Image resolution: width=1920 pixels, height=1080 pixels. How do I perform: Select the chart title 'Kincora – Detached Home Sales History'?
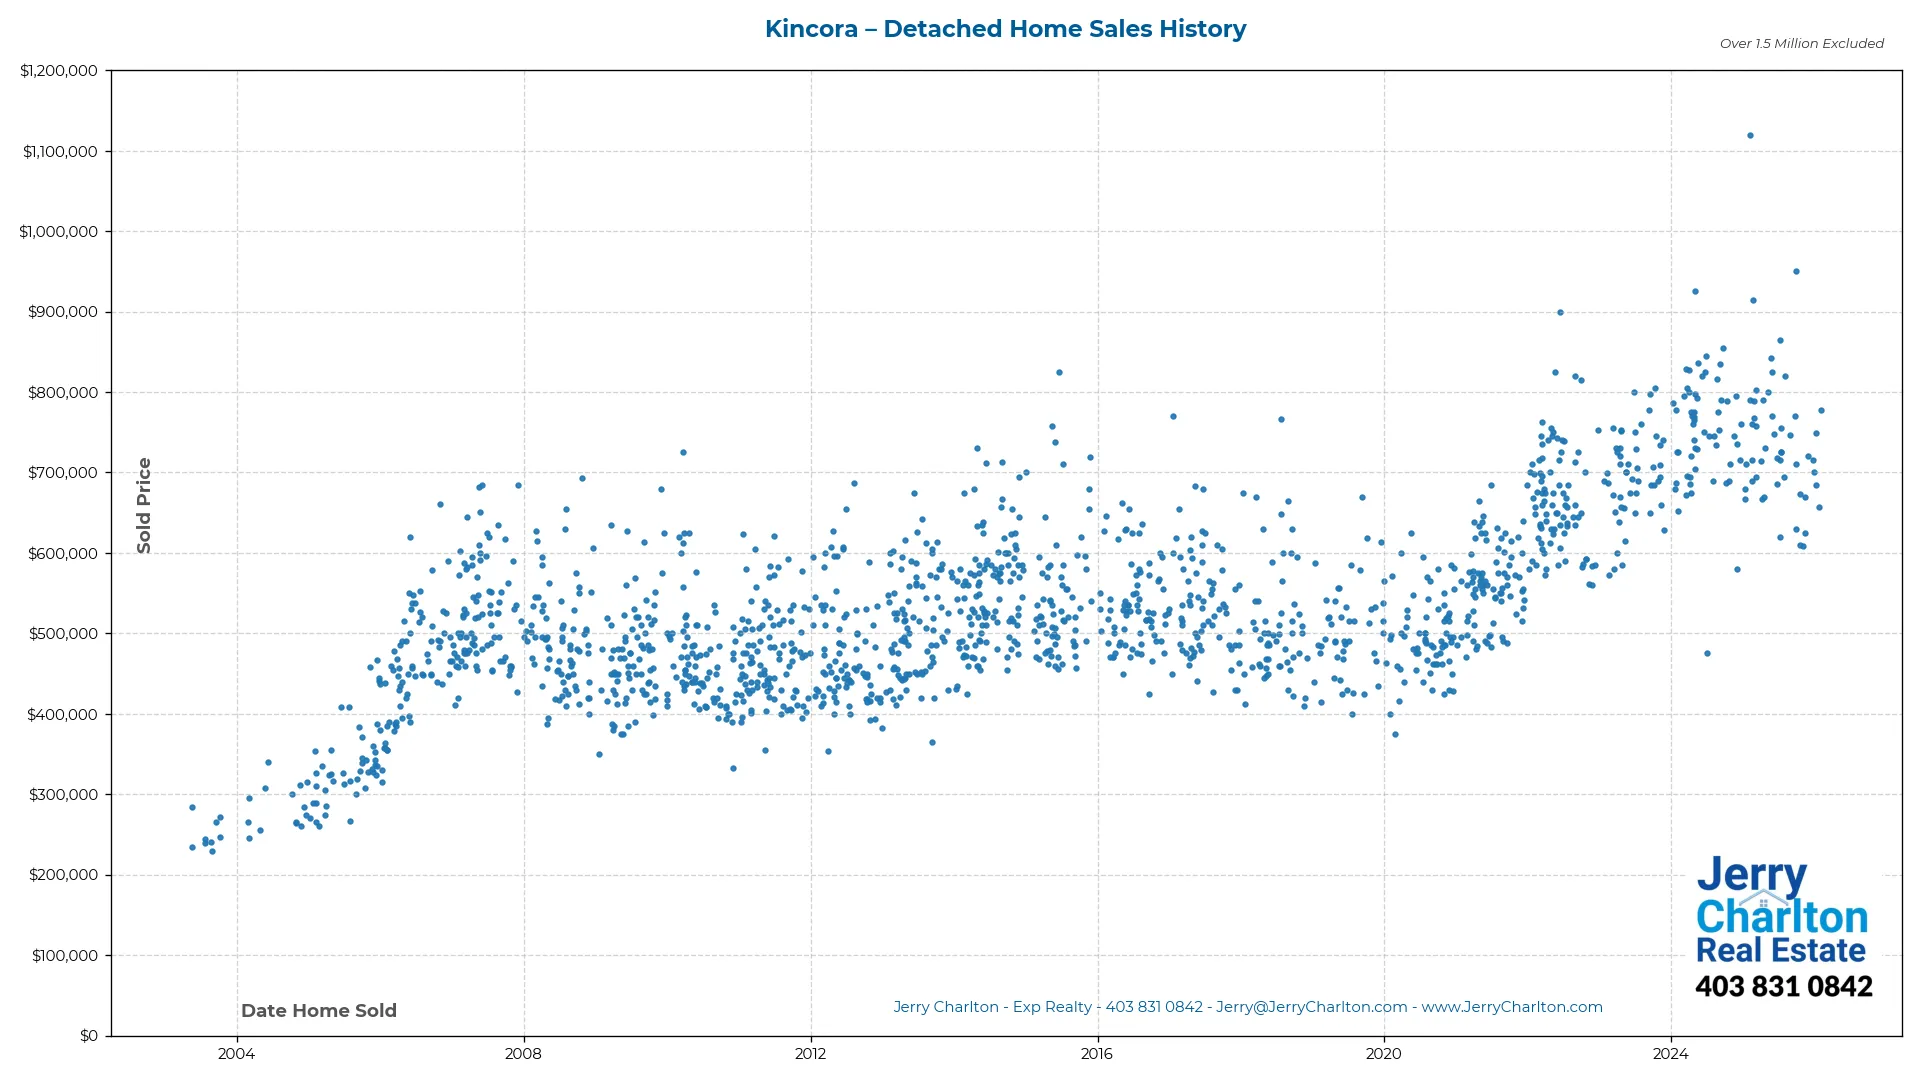pyautogui.click(x=1005, y=29)
